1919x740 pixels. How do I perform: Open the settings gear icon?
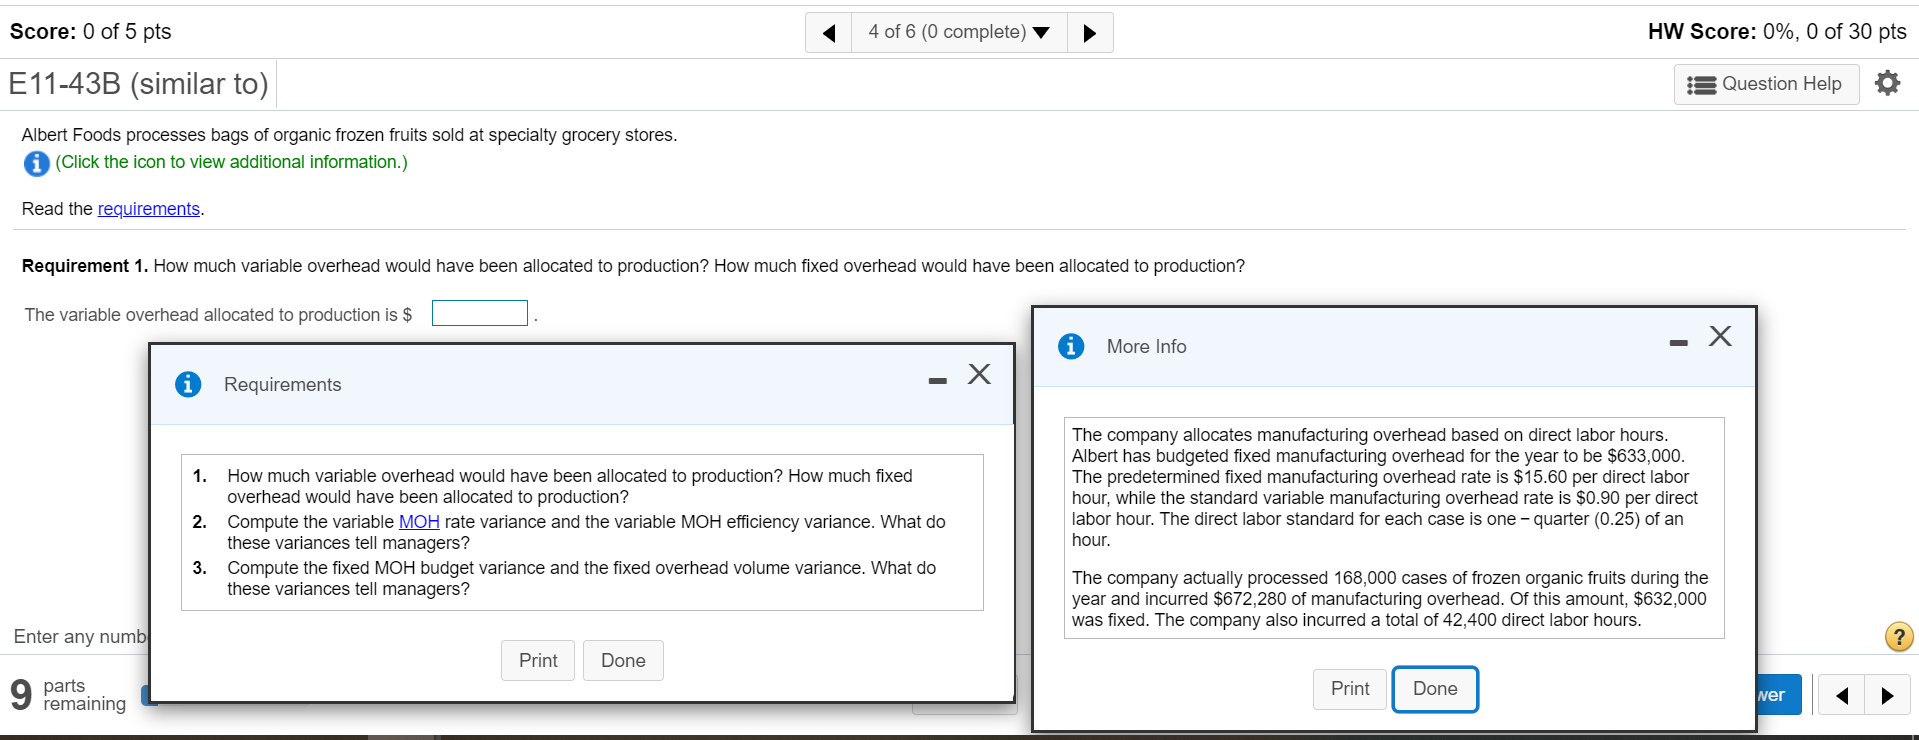1887,83
